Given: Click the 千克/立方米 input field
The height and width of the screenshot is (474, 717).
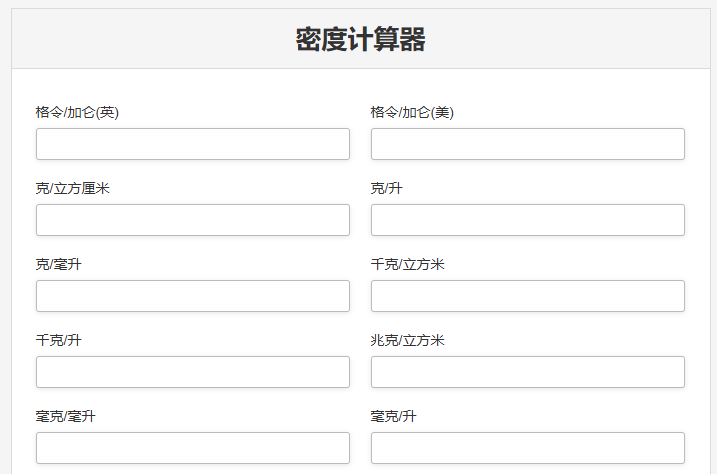Looking at the screenshot, I should pos(527,296).
